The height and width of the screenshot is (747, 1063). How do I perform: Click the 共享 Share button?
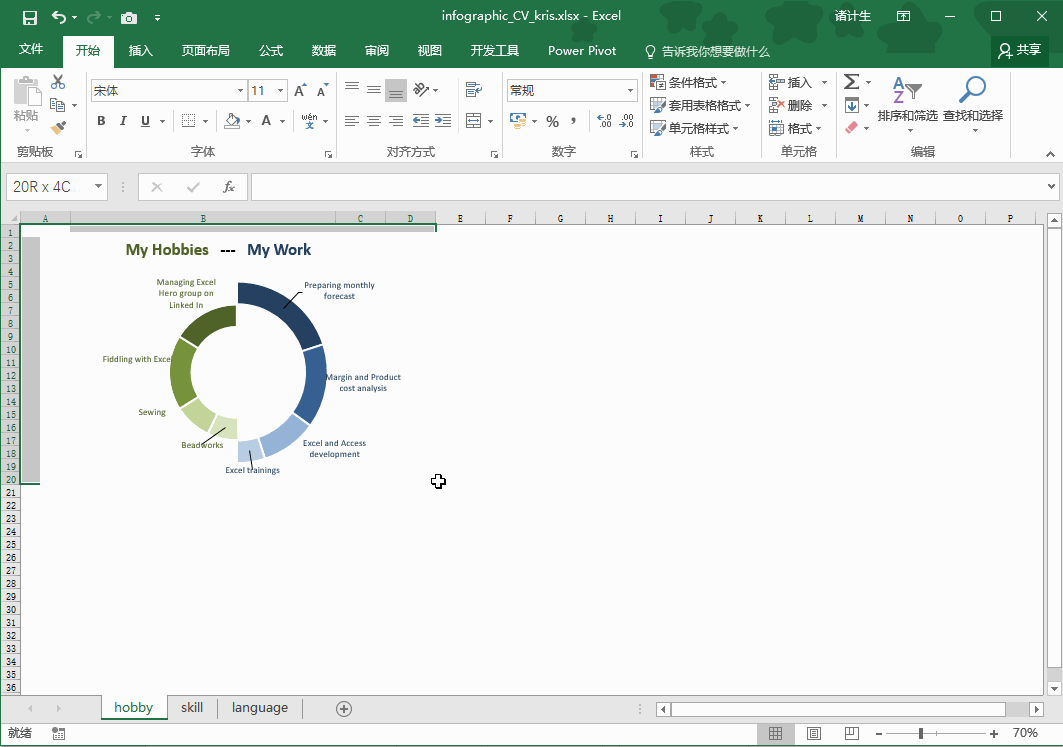pos(1020,50)
